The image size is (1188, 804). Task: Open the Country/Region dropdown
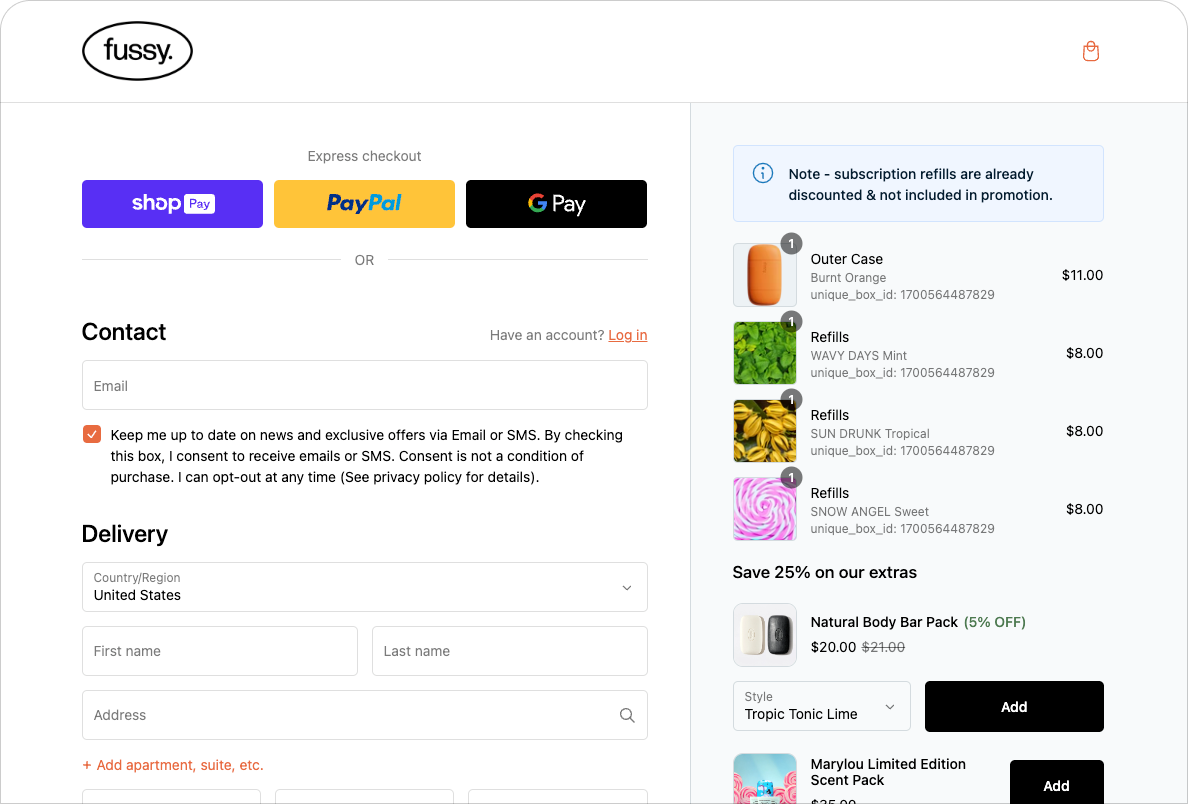[364, 587]
